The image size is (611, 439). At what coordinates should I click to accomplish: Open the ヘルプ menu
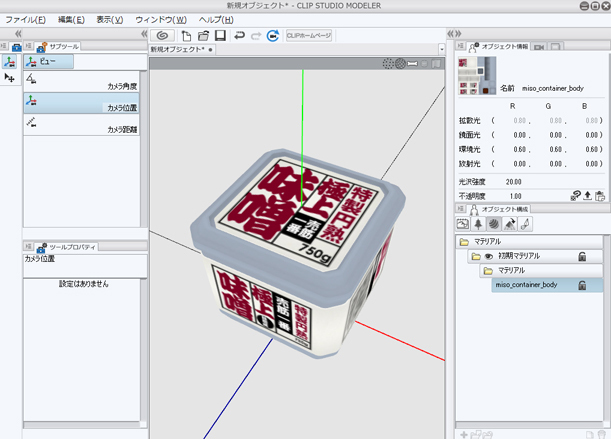(216, 20)
